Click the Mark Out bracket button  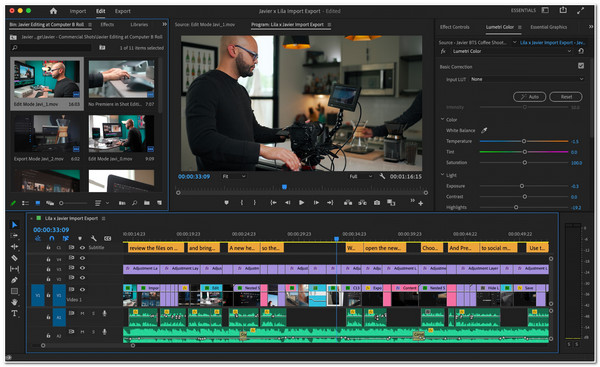click(x=254, y=203)
